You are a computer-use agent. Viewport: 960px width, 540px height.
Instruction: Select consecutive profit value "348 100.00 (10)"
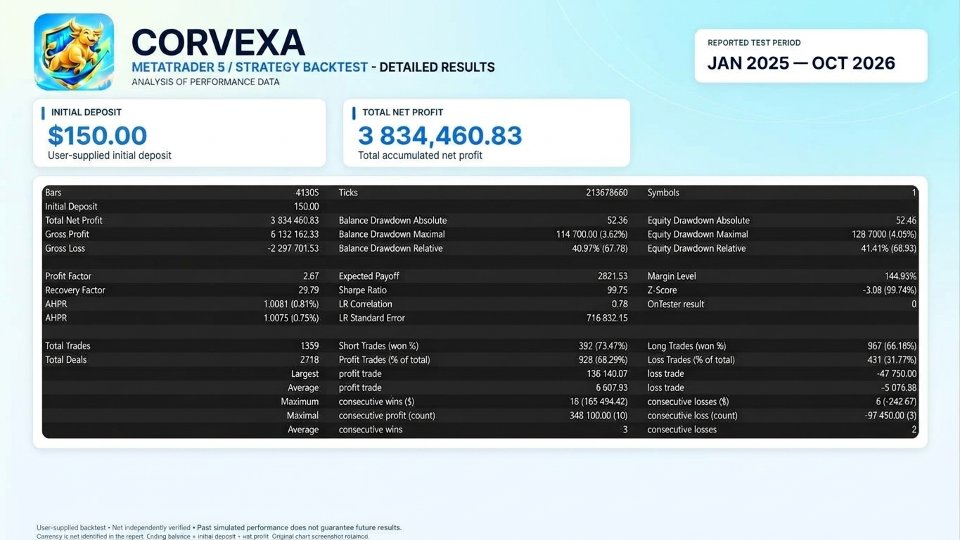599,416
